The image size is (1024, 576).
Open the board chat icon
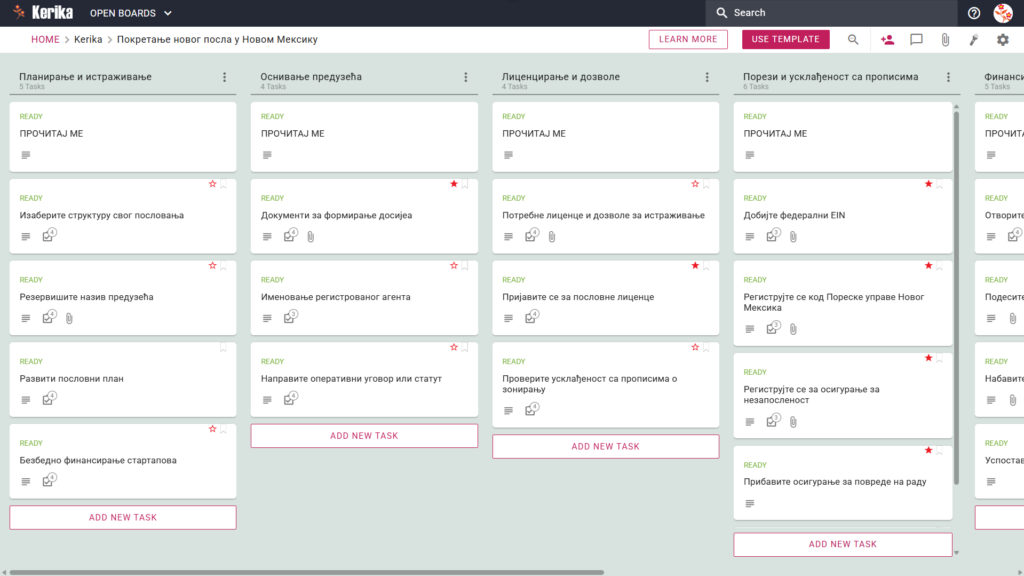click(x=916, y=40)
